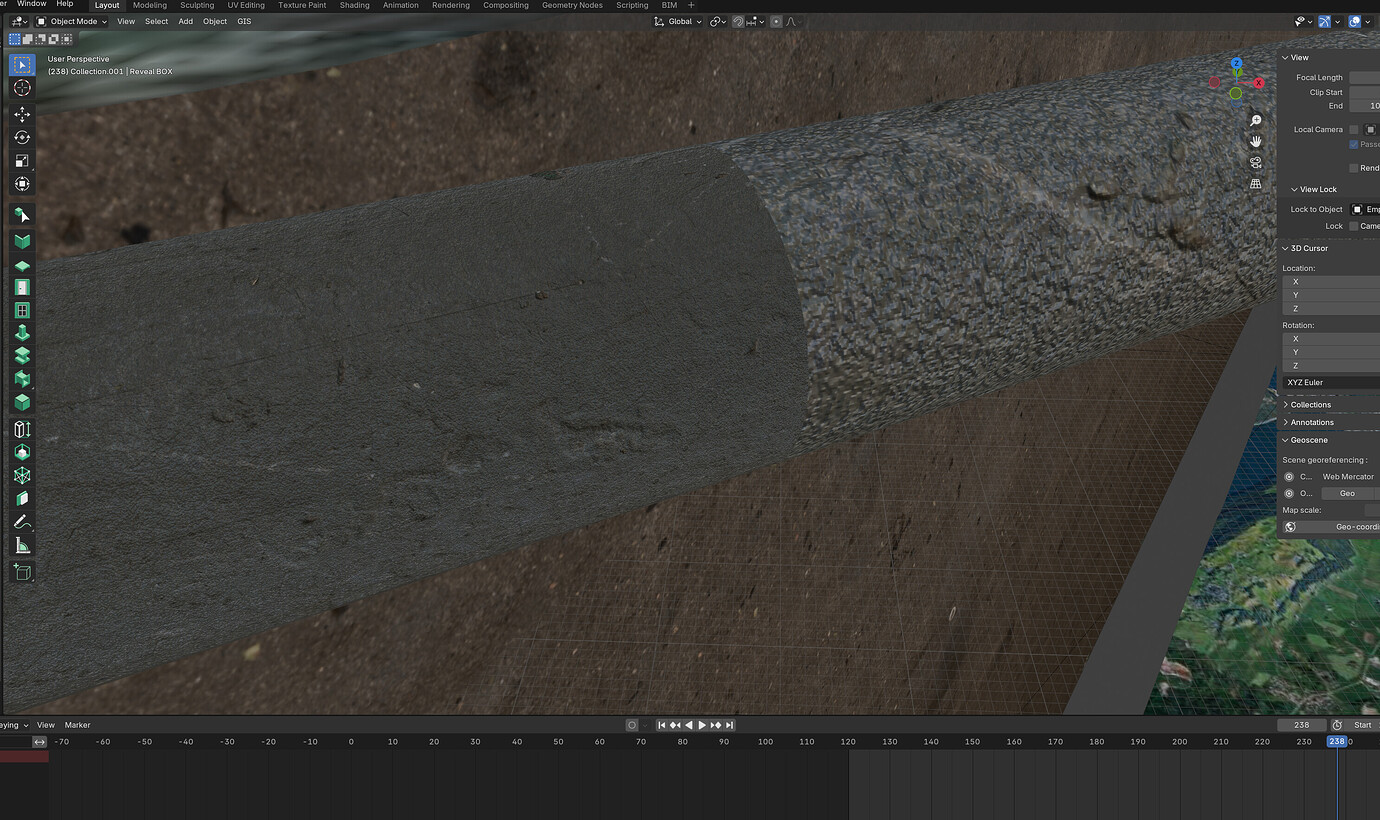Image resolution: width=1380 pixels, height=820 pixels.
Task: Open the GIS menu in viewport header
Action: pos(244,21)
